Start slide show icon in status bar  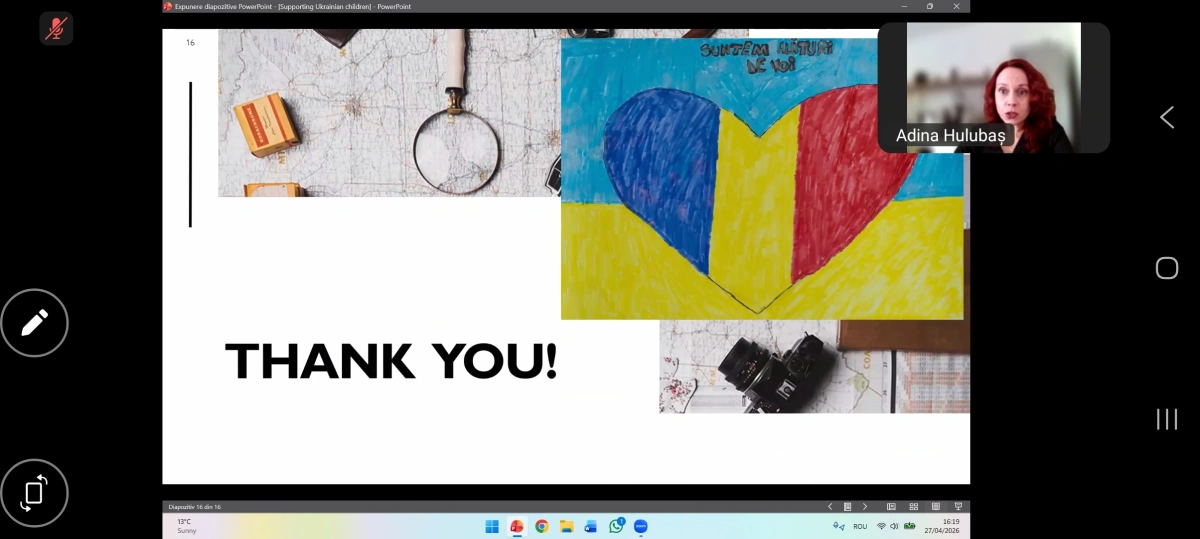[958, 507]
